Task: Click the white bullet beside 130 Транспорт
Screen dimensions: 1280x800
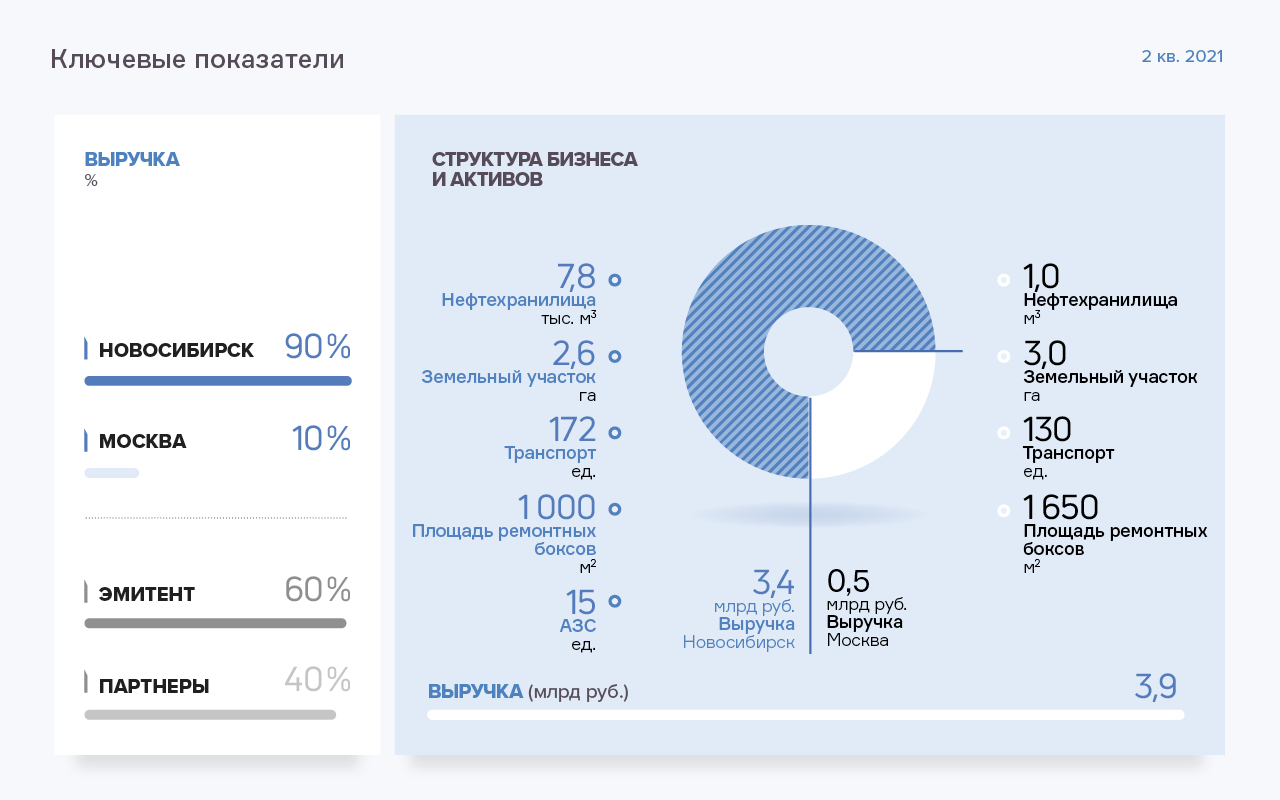Action: 1003,433
